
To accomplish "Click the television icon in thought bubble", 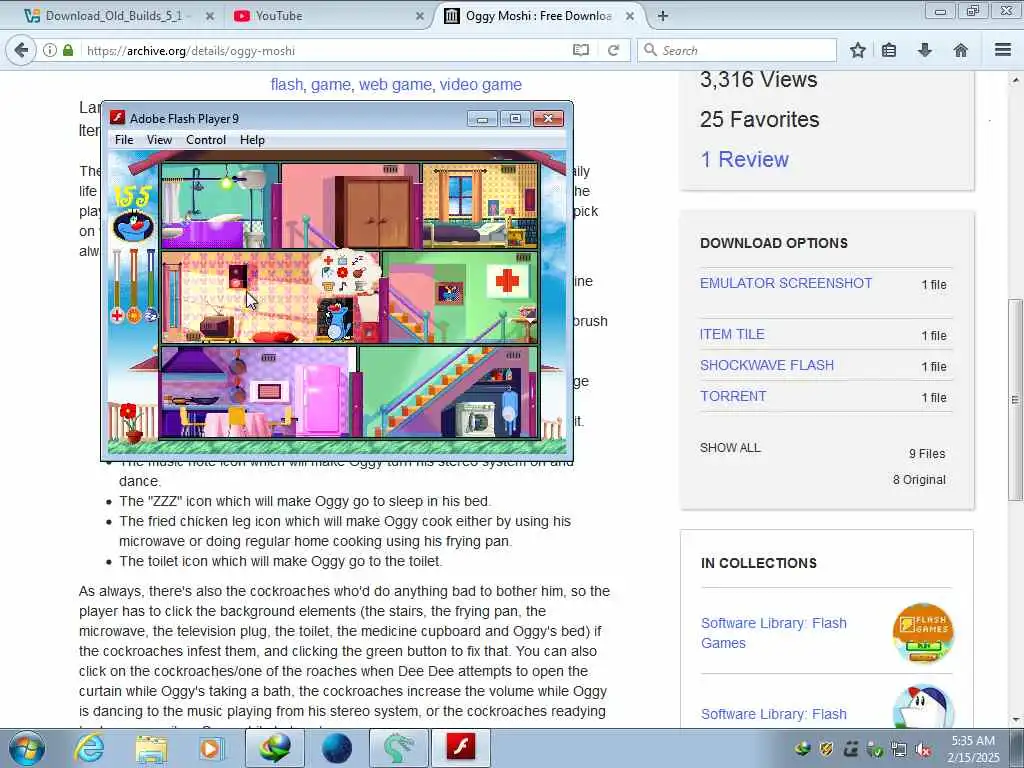I will pos(342,261).
